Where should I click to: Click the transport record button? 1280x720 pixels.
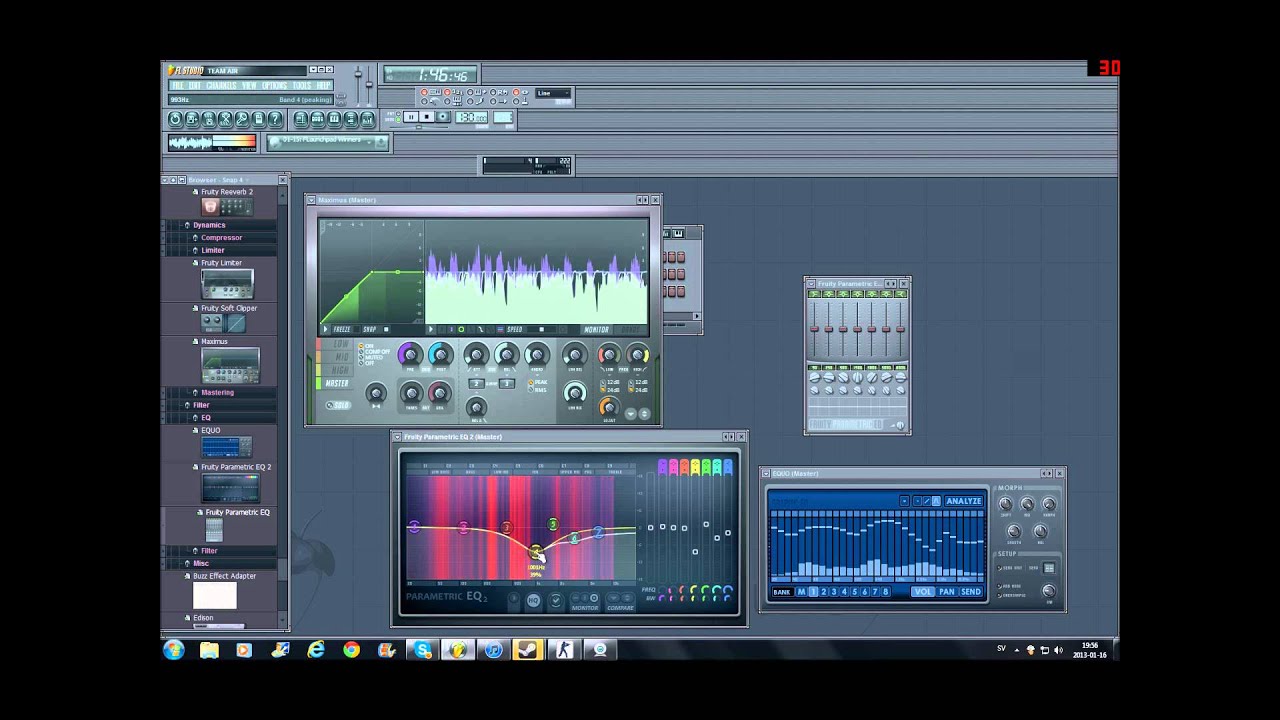point(443,116)
